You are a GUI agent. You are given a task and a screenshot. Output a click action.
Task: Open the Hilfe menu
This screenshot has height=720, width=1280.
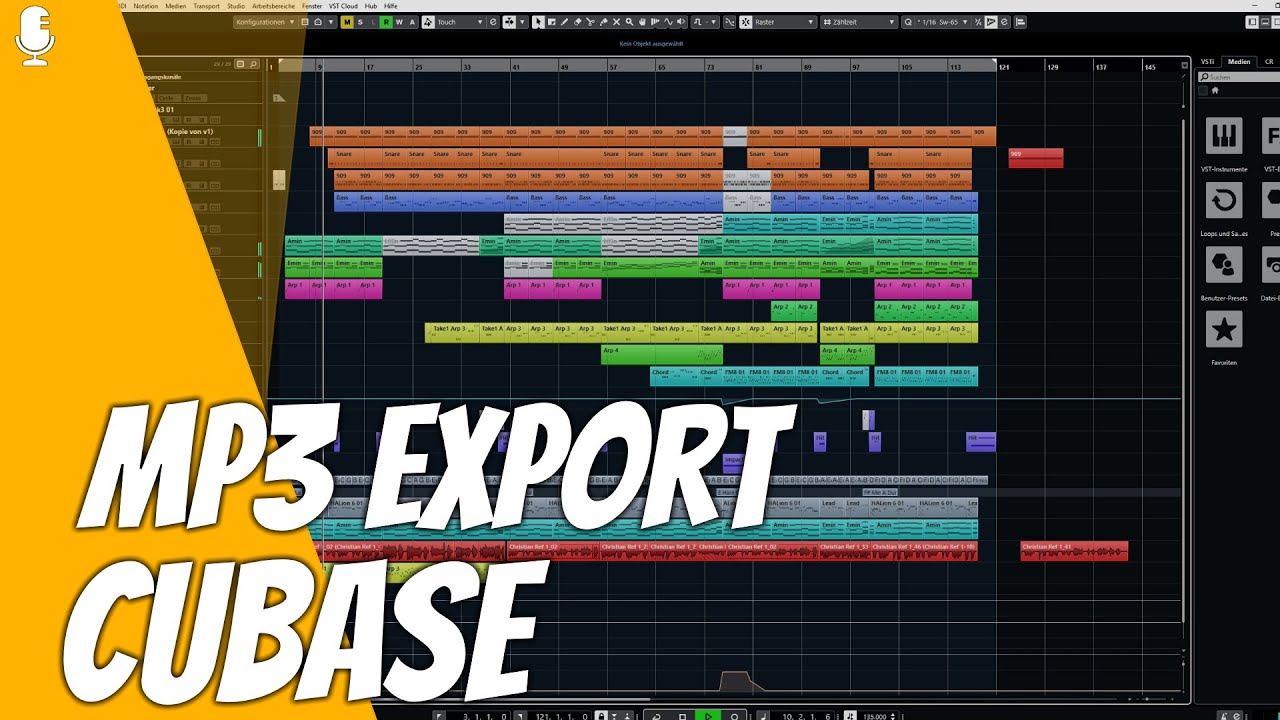click(x=391, y=5)
